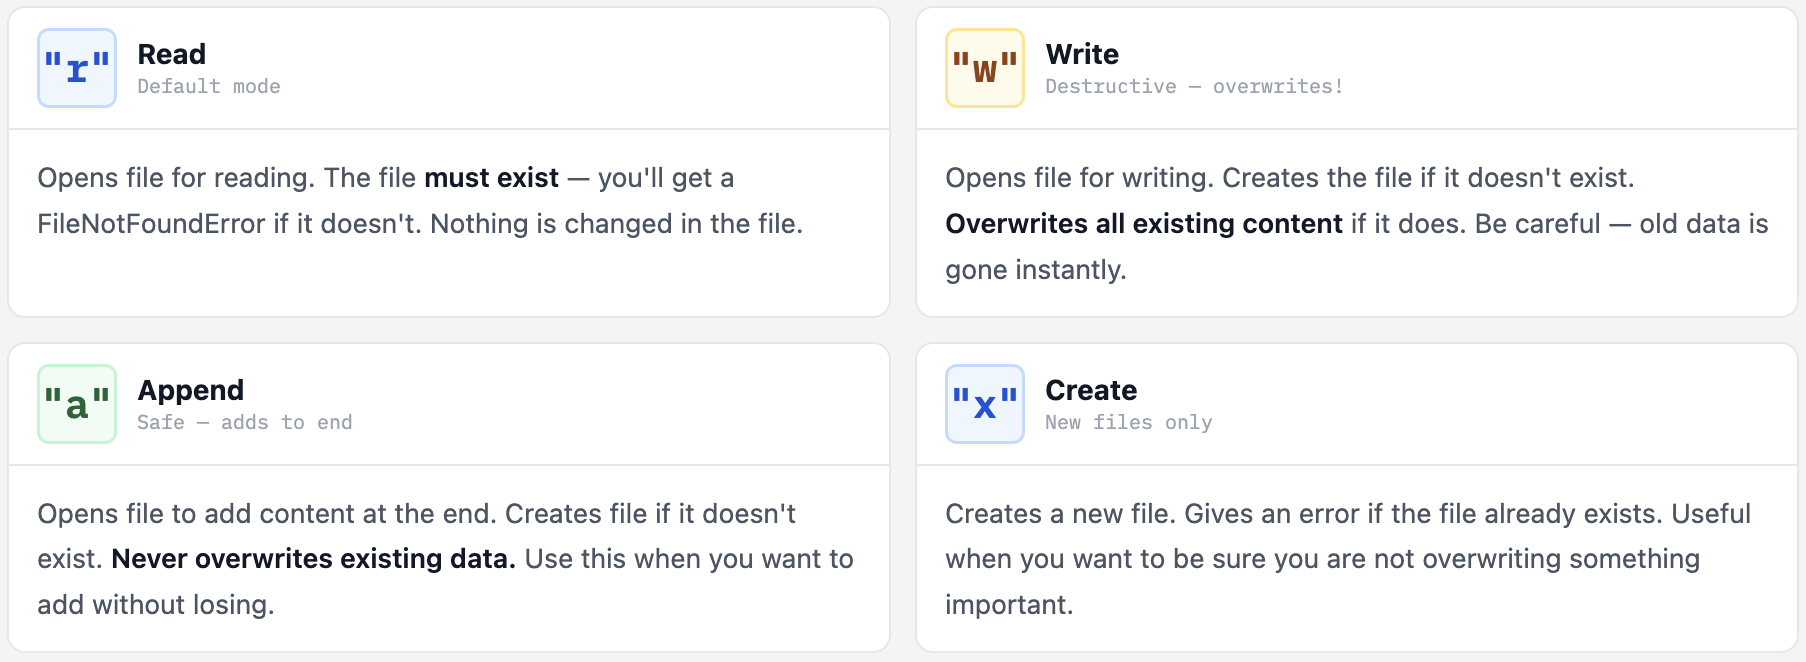1806x662 pixels.
Task: Click the "New files only" subtitle
Action: click(1128, 423)
